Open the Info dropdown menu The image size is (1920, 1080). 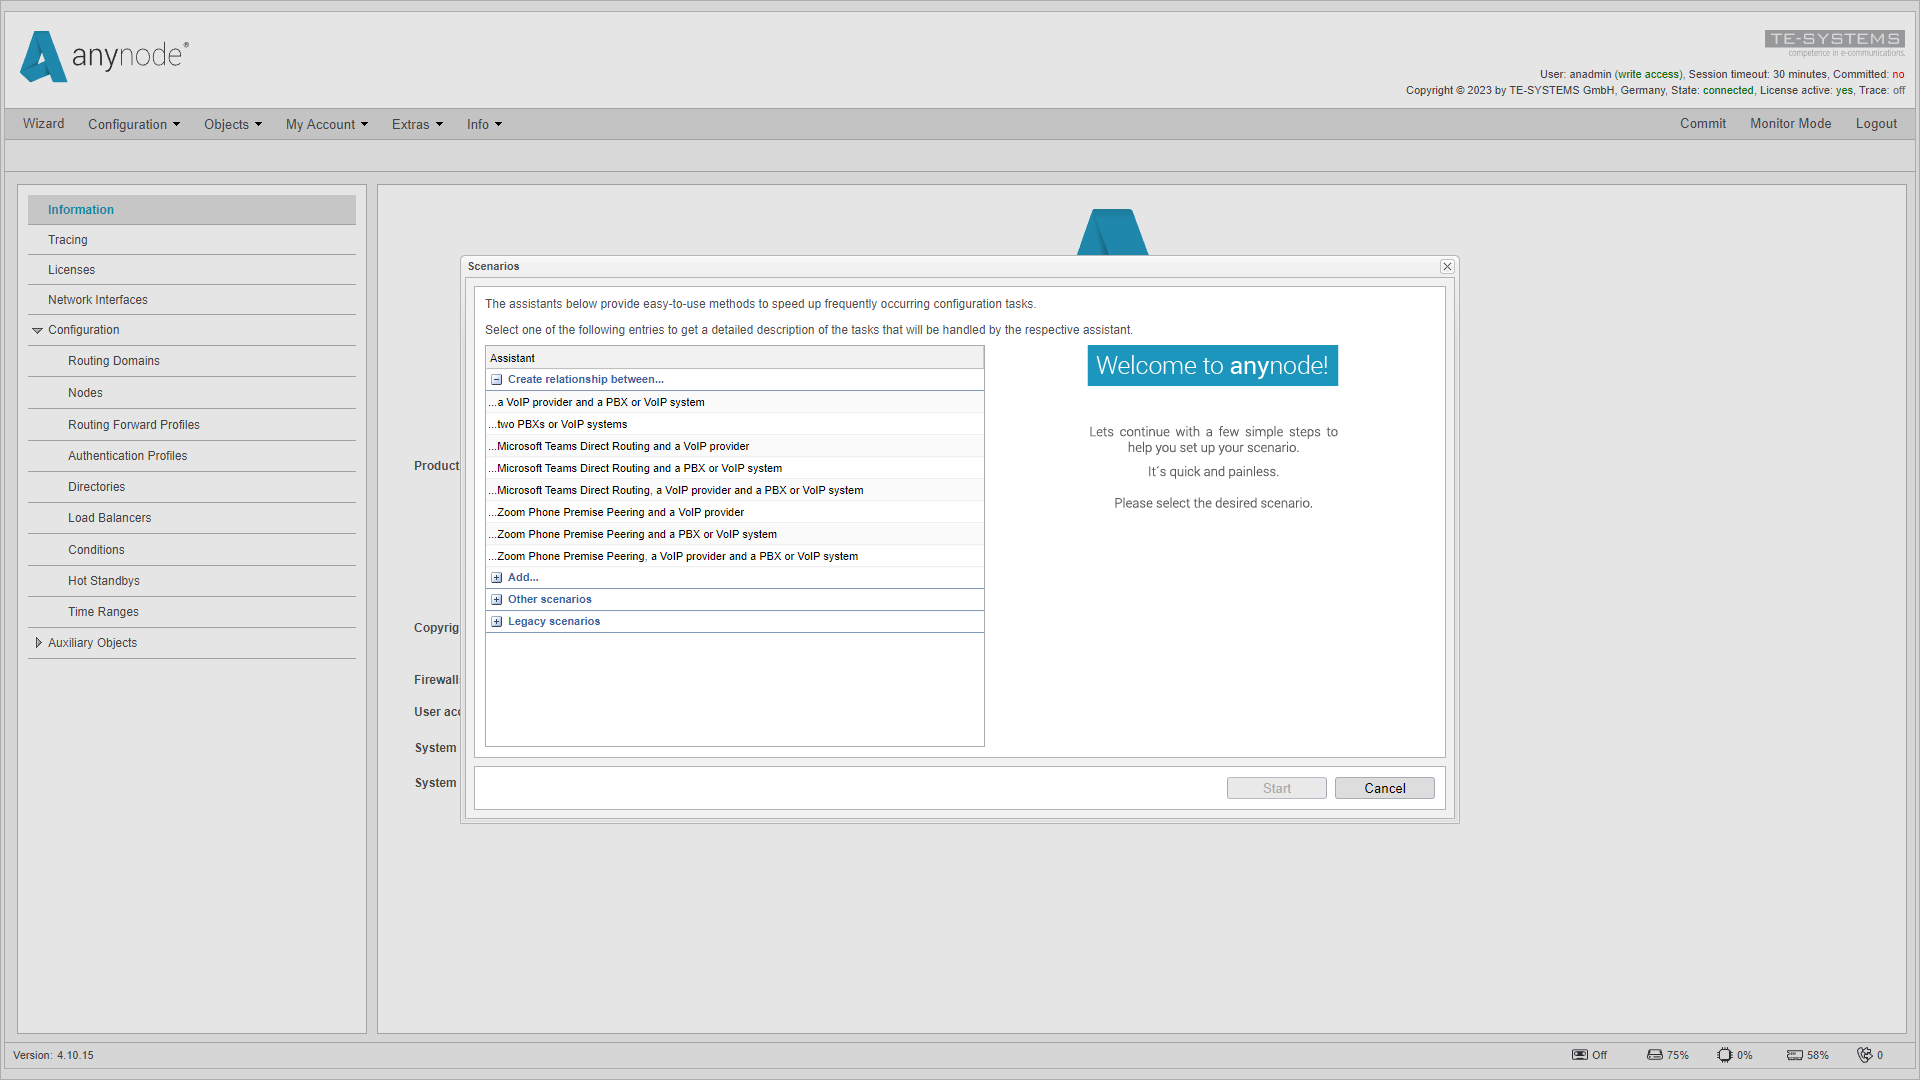(484, 124)
